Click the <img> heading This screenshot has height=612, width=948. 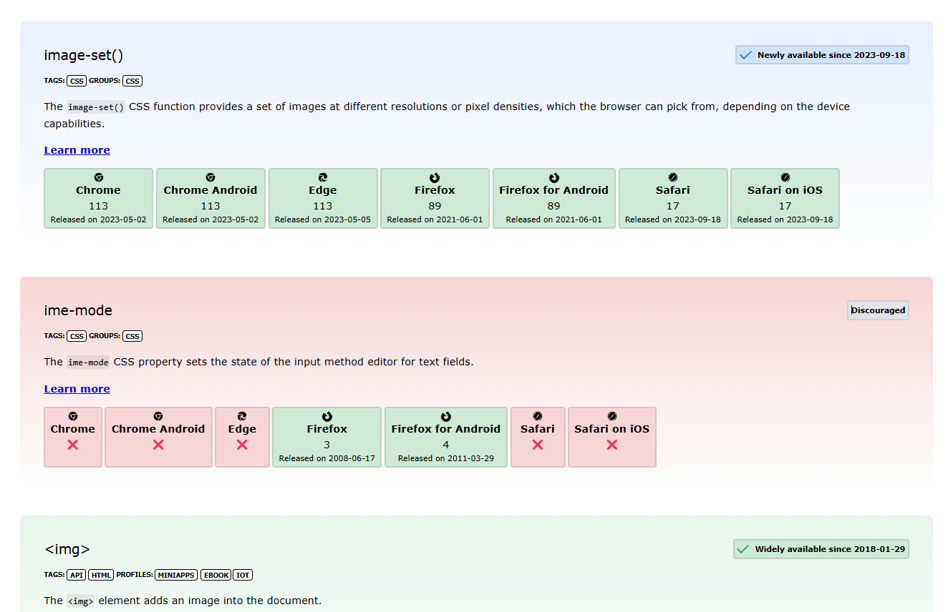point(67,549)
